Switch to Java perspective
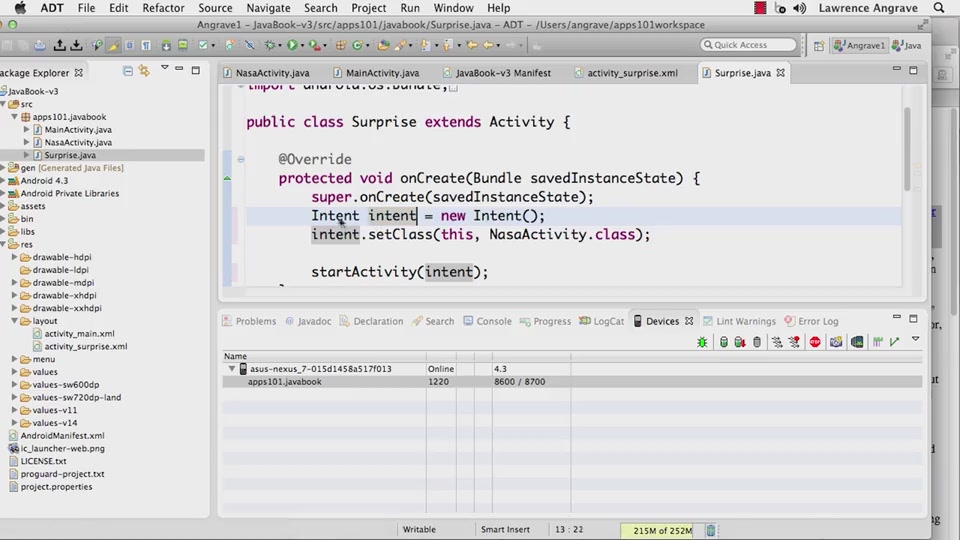The image size is (960, 540). (907, 45)
